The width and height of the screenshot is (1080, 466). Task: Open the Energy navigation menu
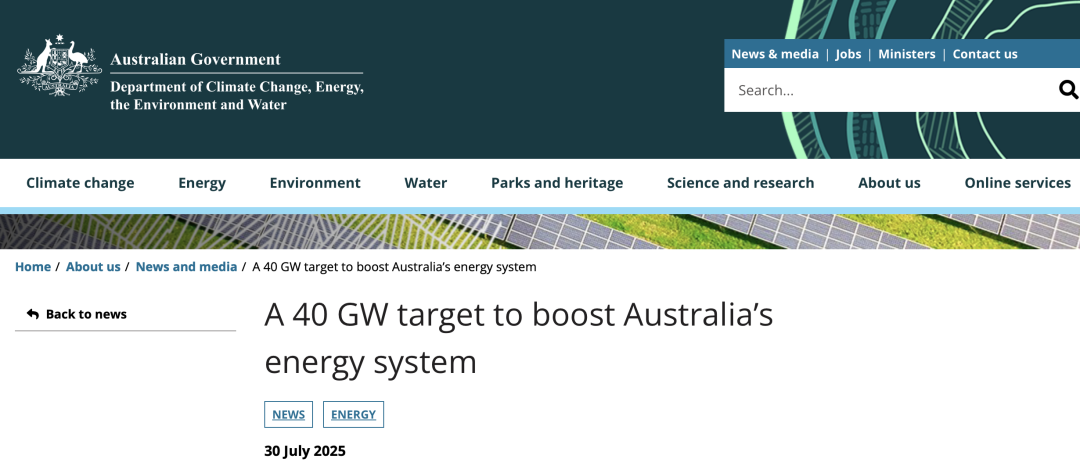tap(202, 183)
